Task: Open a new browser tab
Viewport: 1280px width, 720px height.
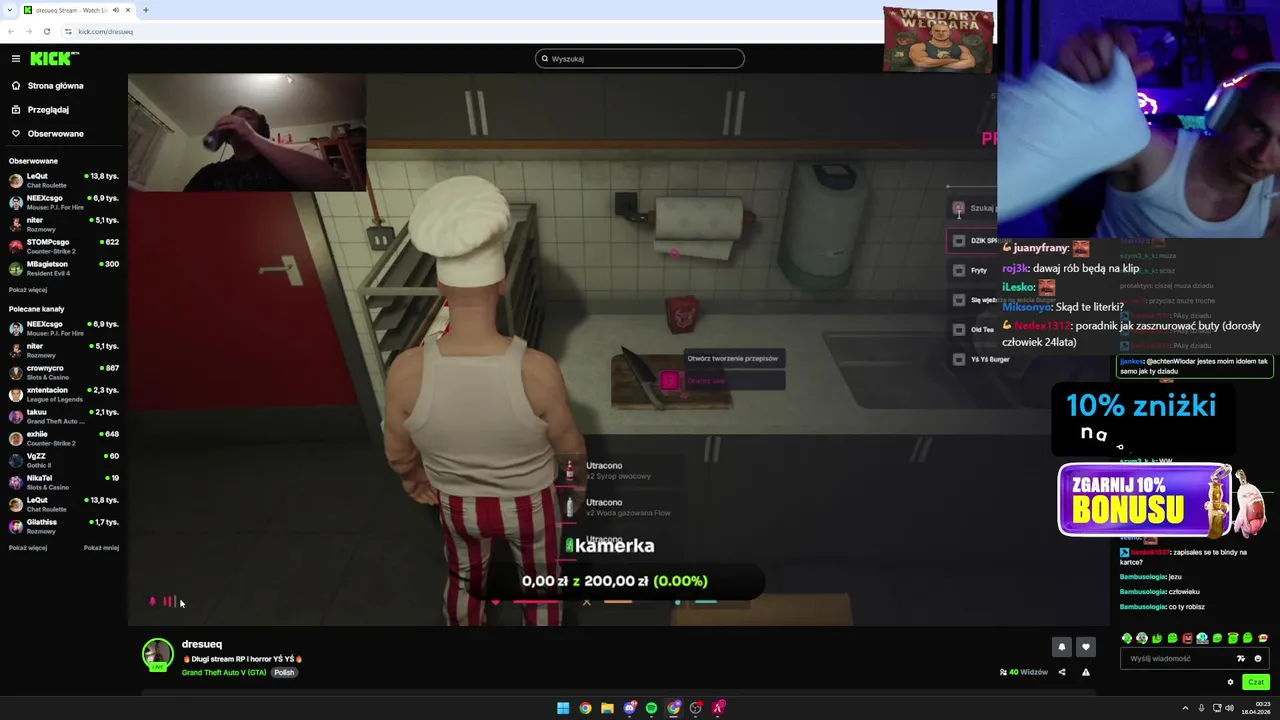Action: pyautogui.click(x=145, y=10)
